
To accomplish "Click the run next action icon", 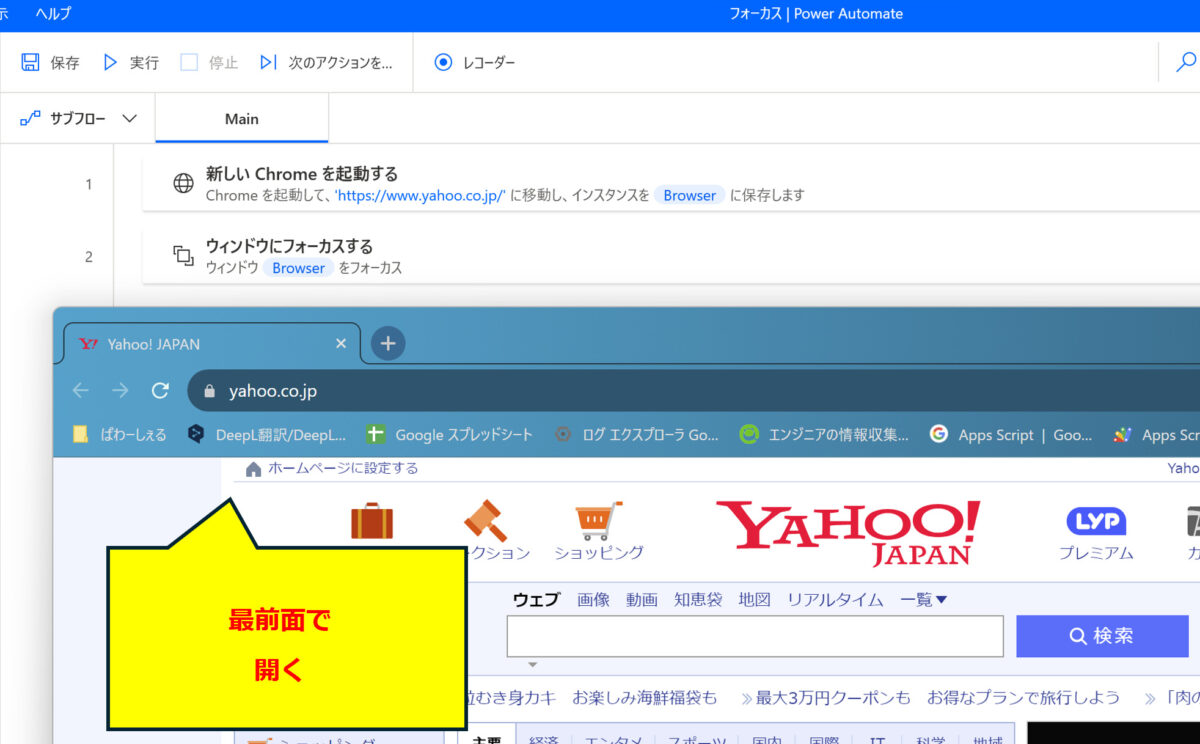I will click(x=267, y=62).
